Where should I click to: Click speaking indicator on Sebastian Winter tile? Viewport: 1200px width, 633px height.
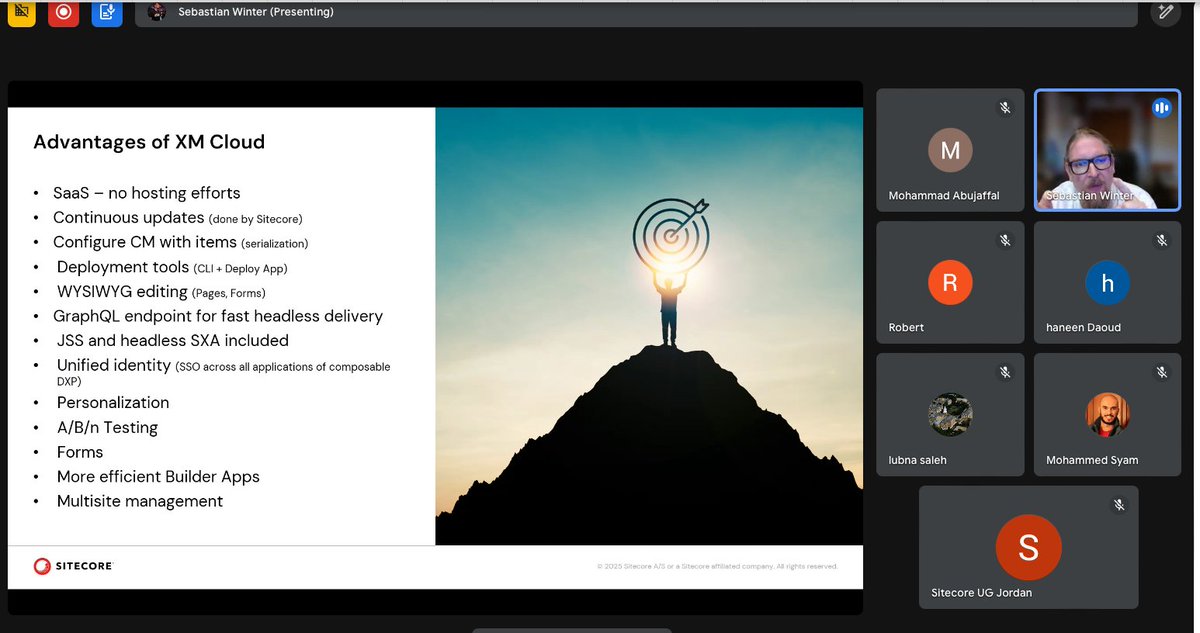1161,108
